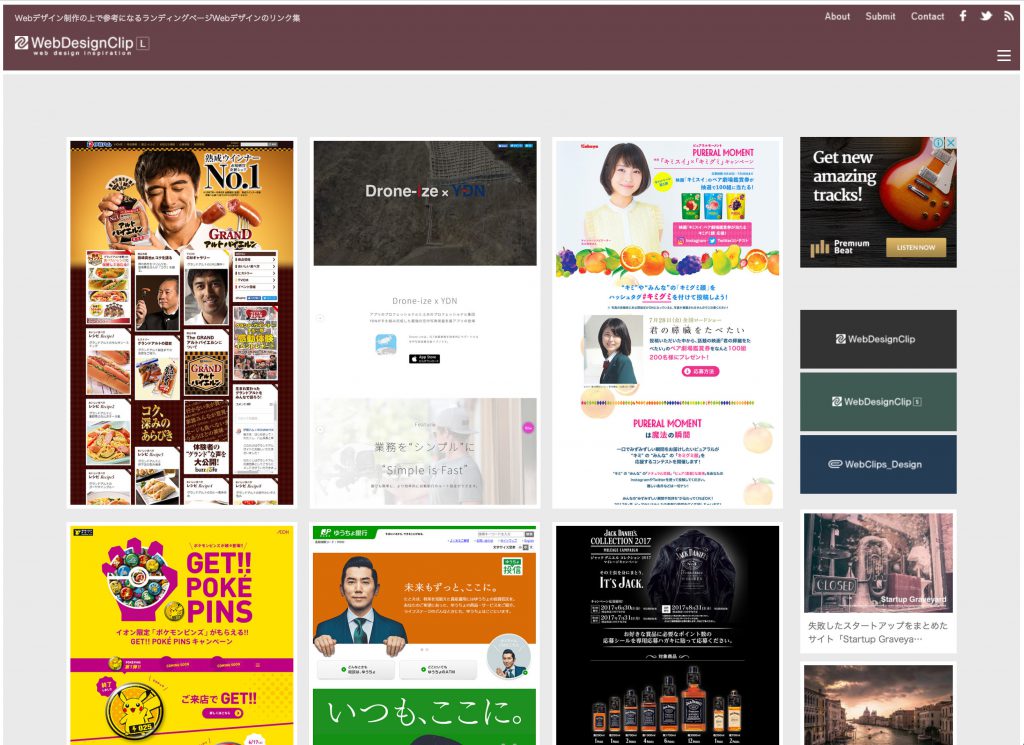This screenshot has width=1024, height=745.
Task: Click the dark gray WebDesignClip banner
Action: 878,339
